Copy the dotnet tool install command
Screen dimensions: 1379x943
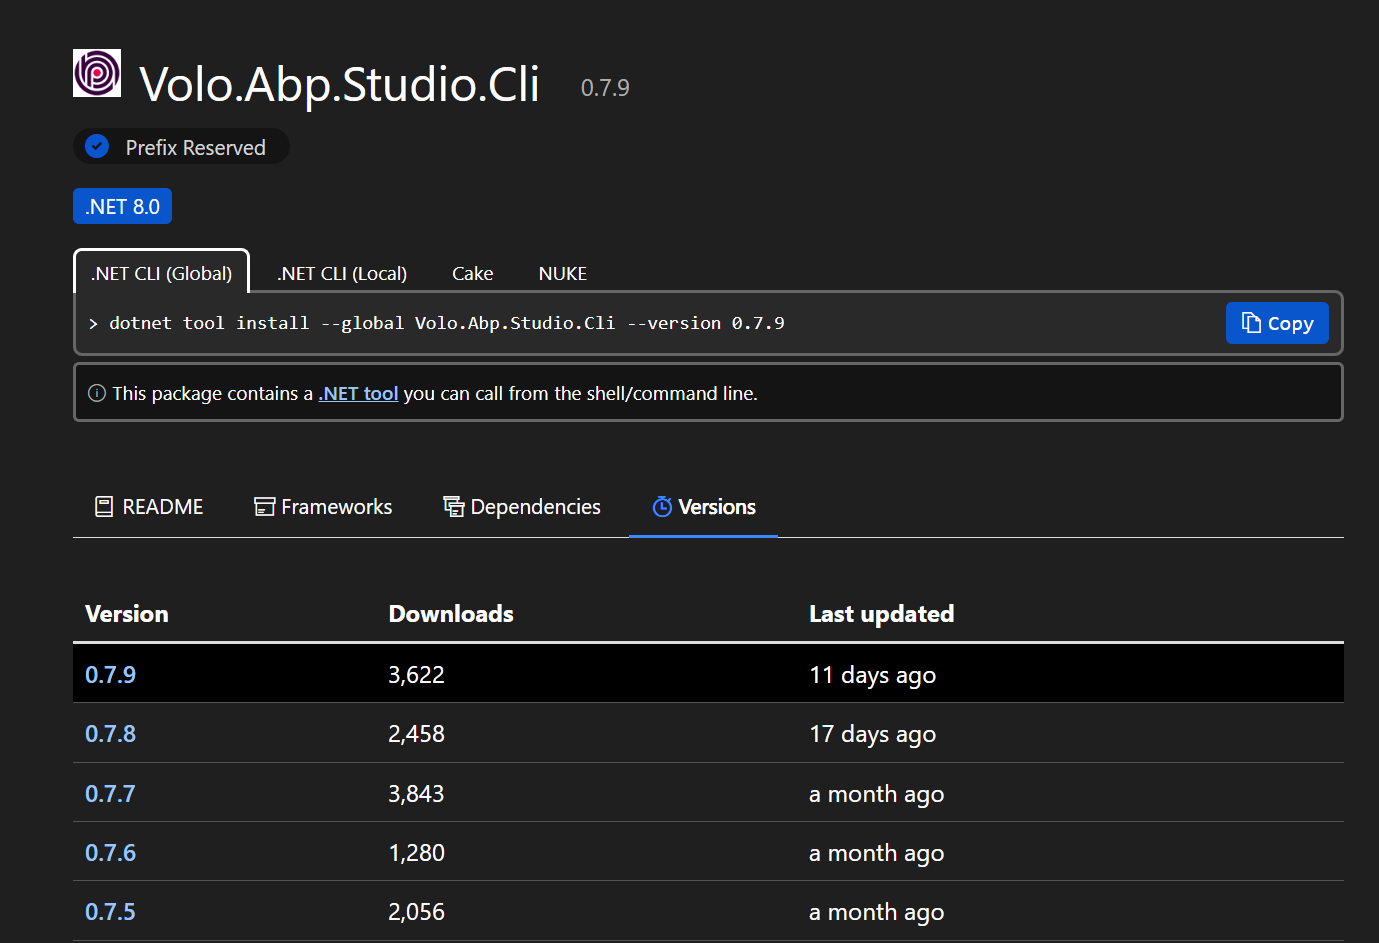1276,323
